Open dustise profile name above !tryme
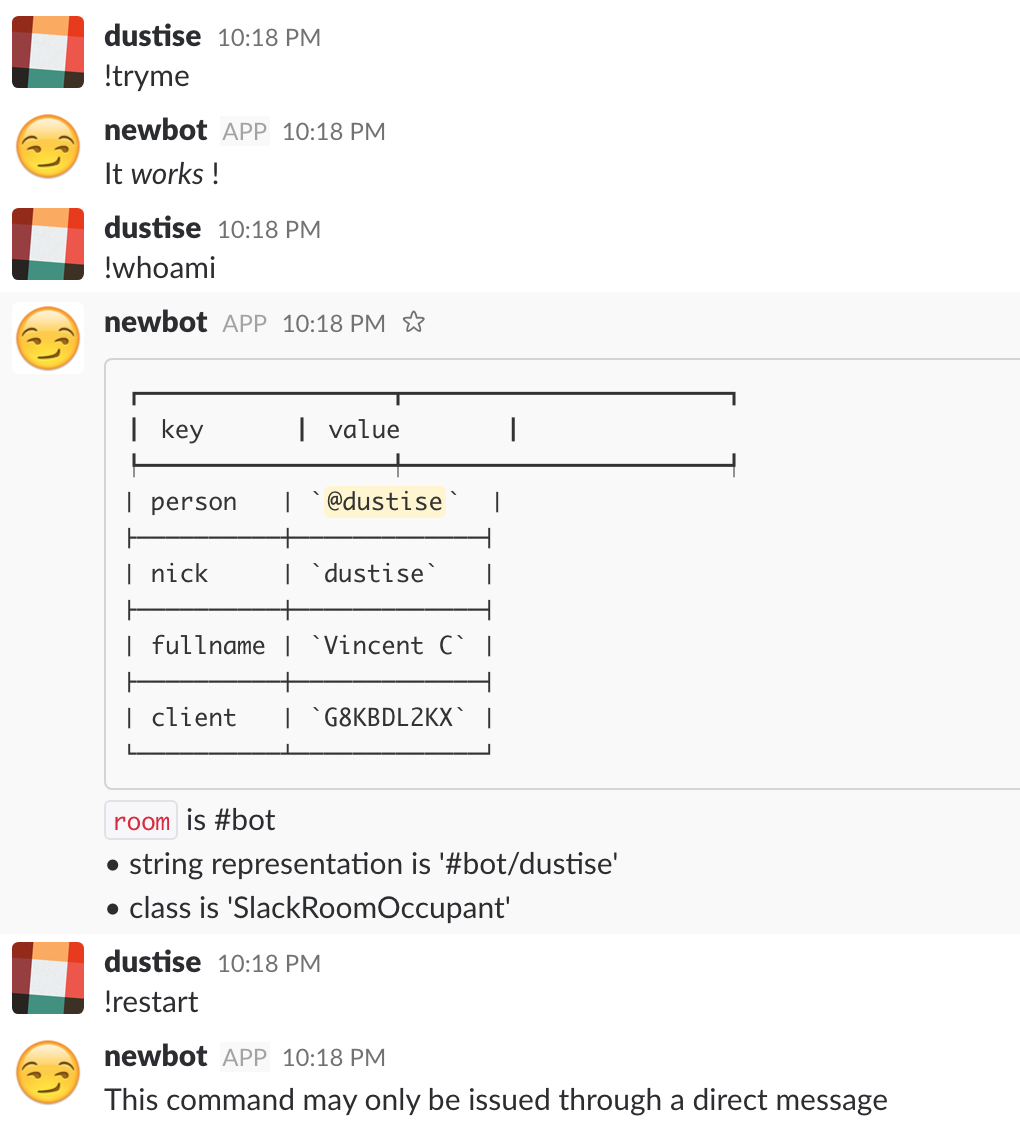Image resolution: width=1020 pixels, height=1132 pixels. 152,36
